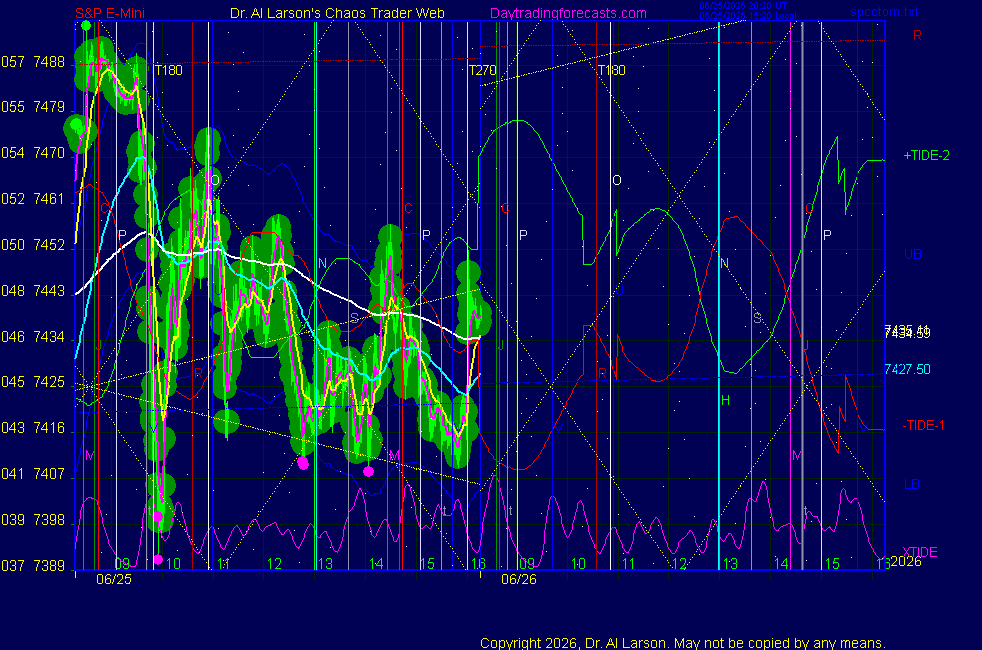Click the "052 7461" price axis label
982x650 pixels.
[x=33, y=199]
